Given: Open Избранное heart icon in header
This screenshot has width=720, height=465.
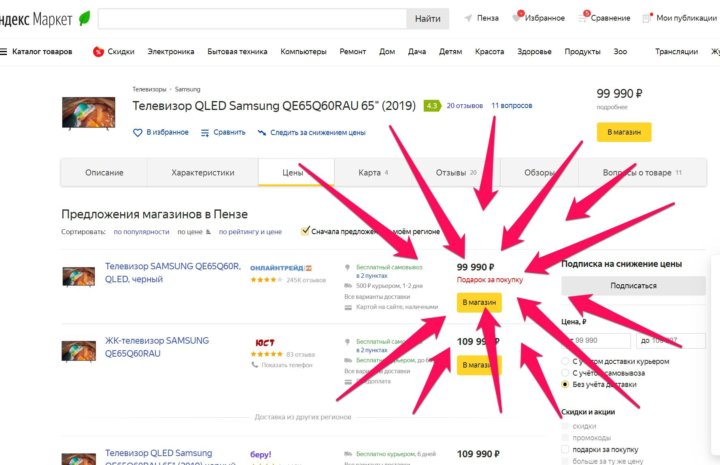Looking at the screenshot, I should 518,17.
